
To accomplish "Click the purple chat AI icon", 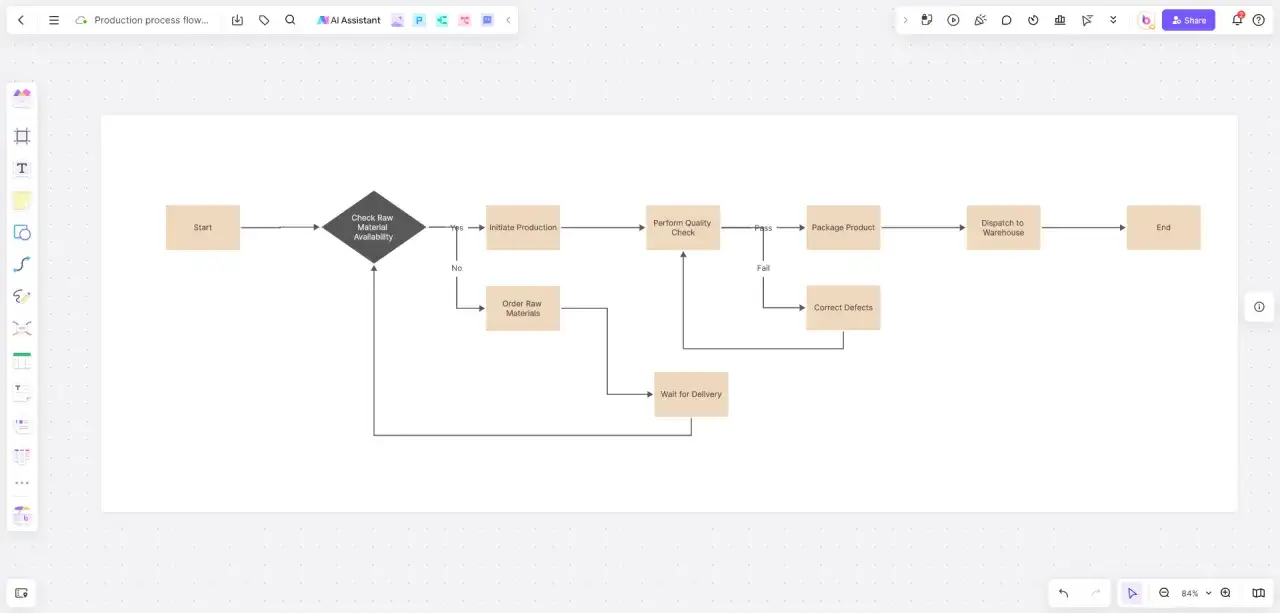I will [487, 20].
